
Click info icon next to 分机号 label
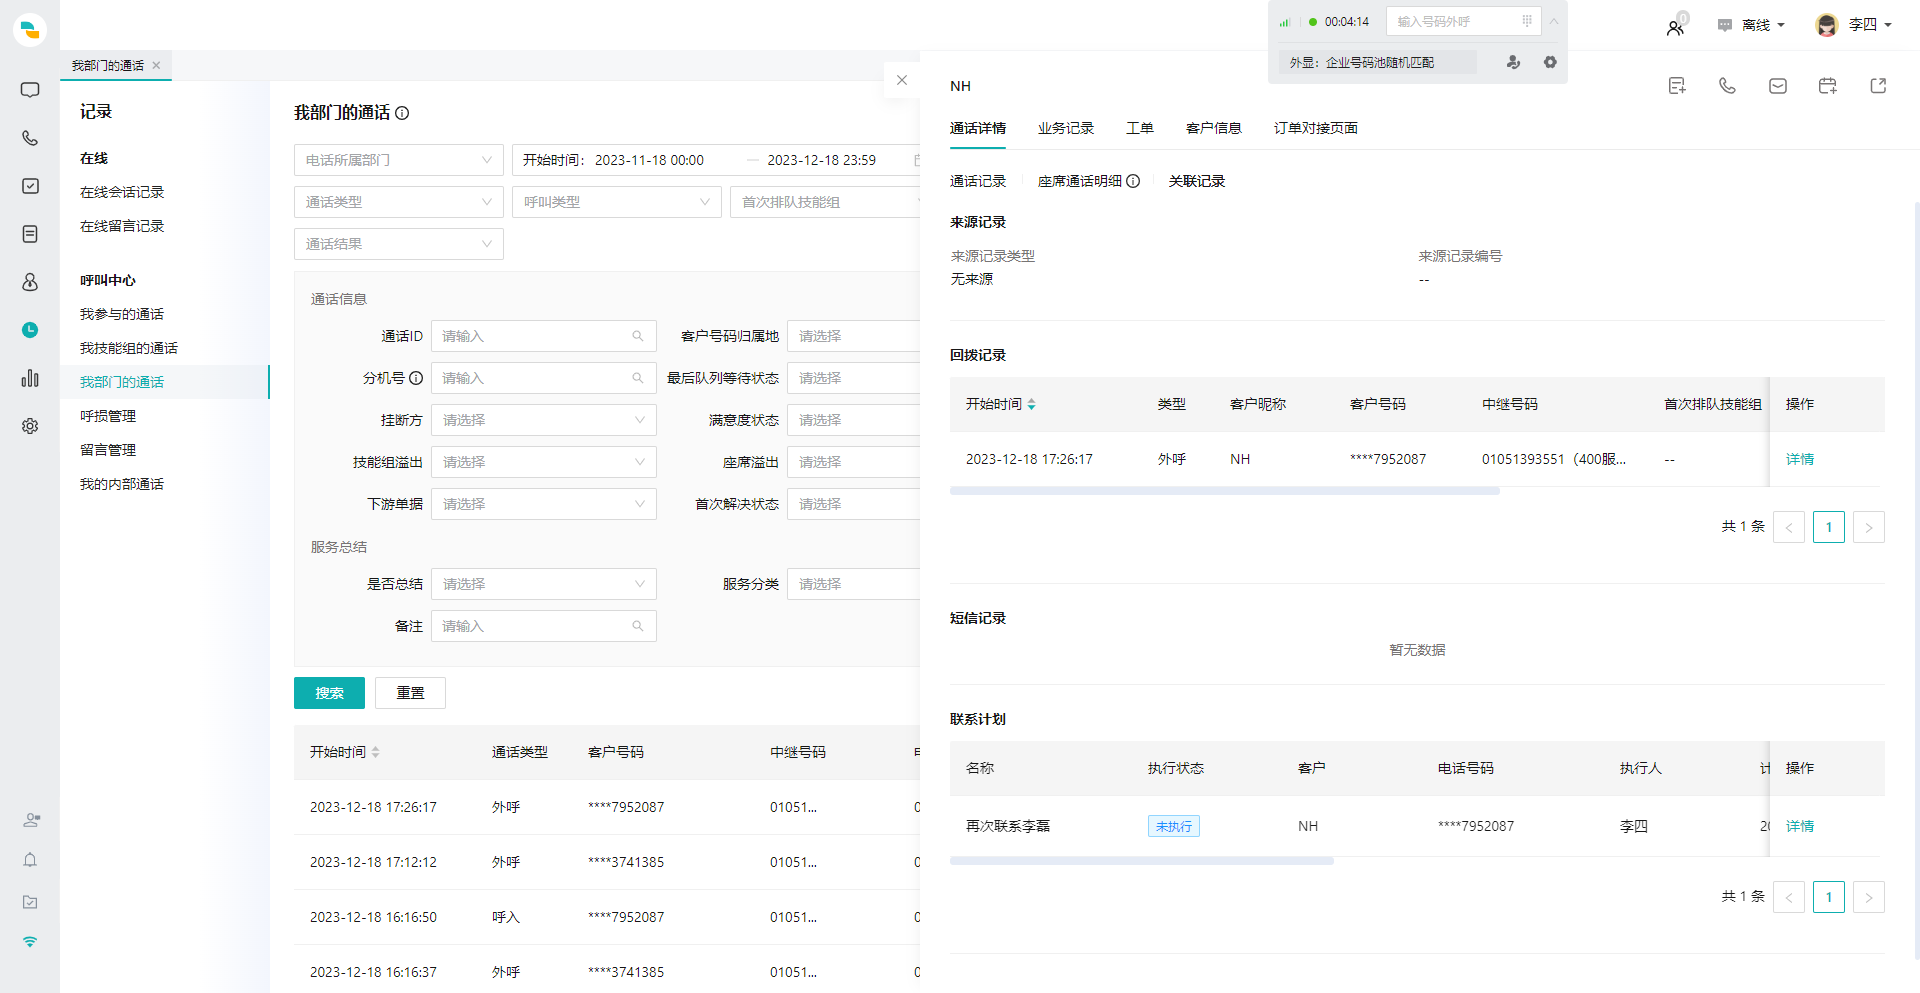click(416, 378)
